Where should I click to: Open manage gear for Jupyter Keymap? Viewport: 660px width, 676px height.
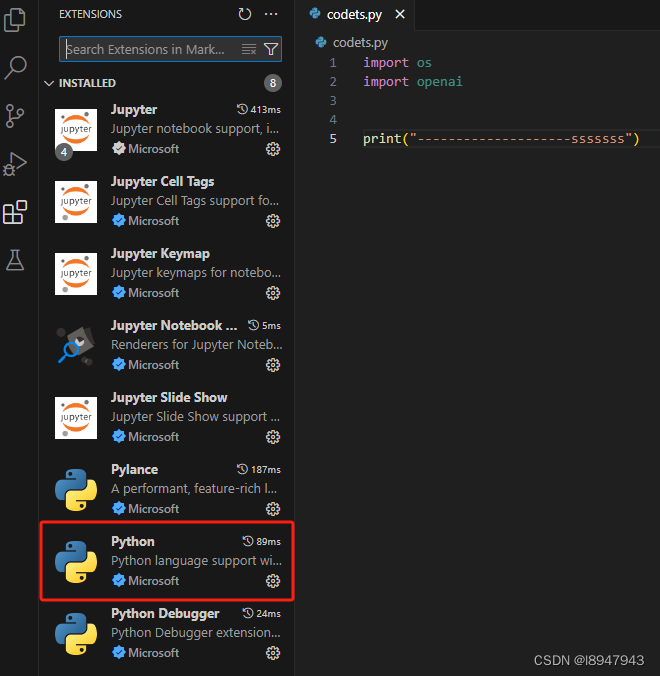273,293
